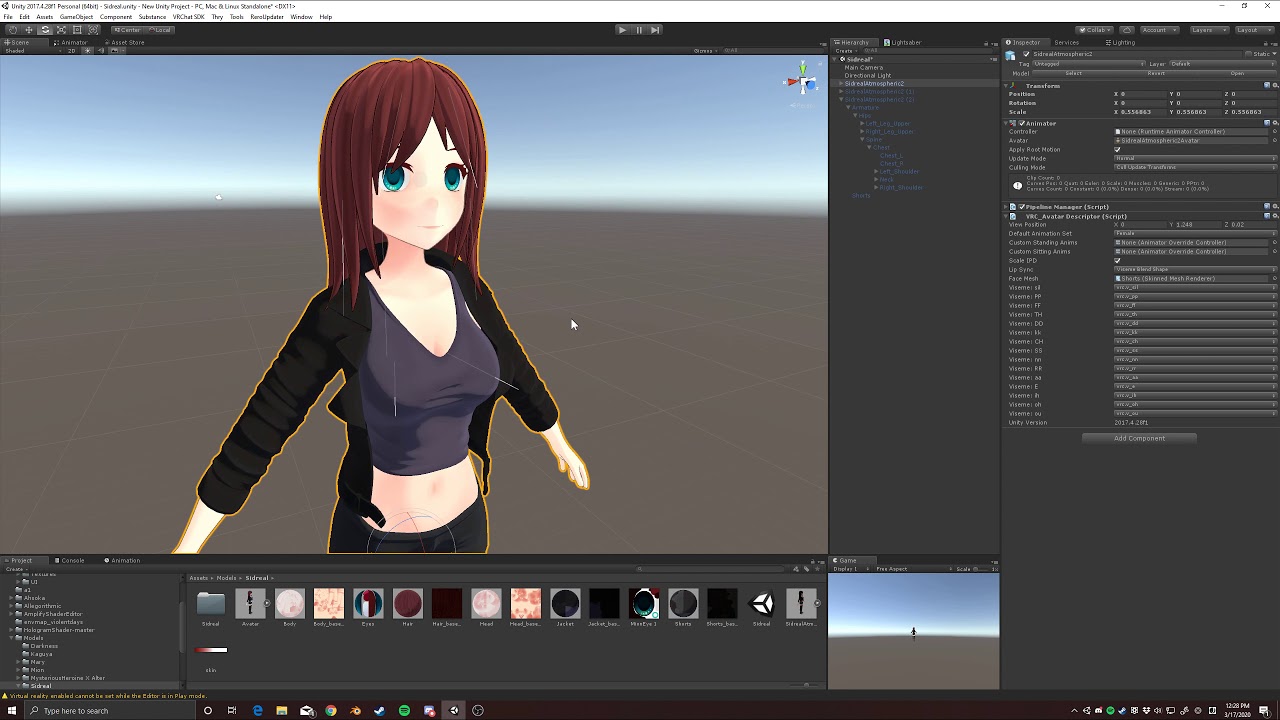
Task: Select the Body material asset
Action: click(x=289, y=603)
